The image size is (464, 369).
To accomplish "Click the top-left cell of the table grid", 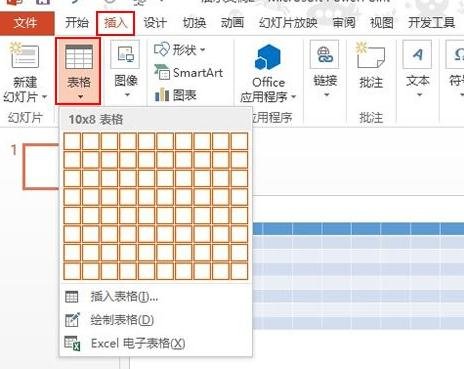I will coord(72,141).
